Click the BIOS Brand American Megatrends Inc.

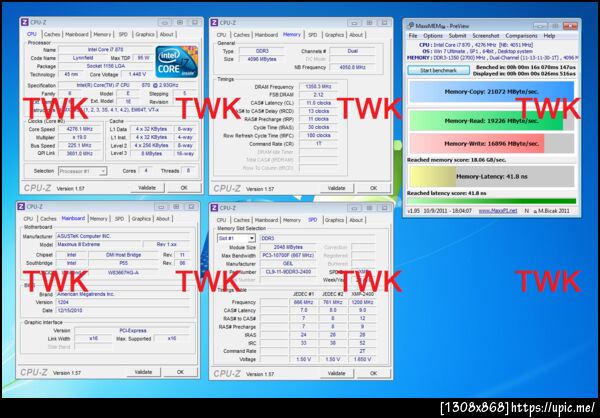click(122, 294)
